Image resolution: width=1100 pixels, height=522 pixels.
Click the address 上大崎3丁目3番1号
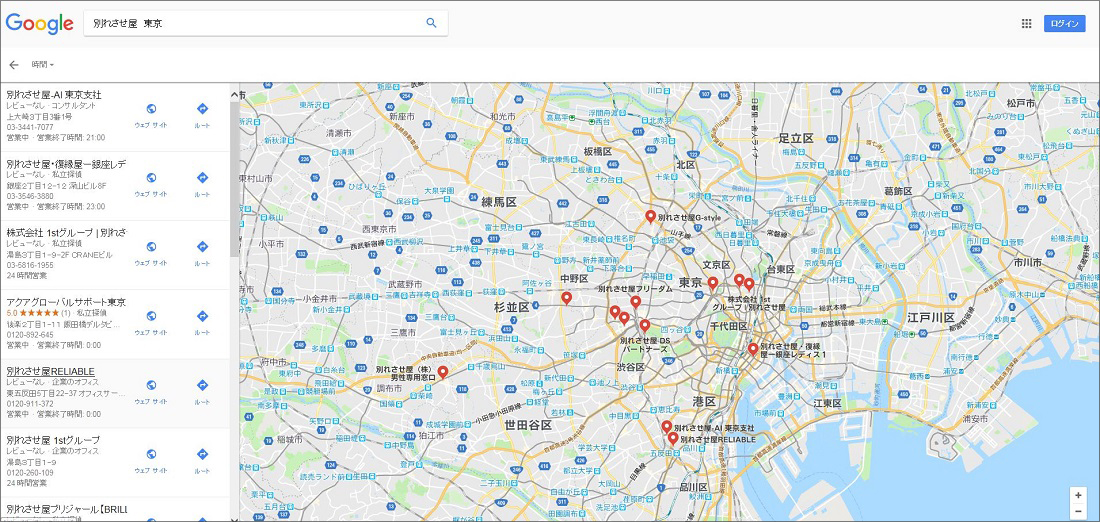[x=39, y=116]
